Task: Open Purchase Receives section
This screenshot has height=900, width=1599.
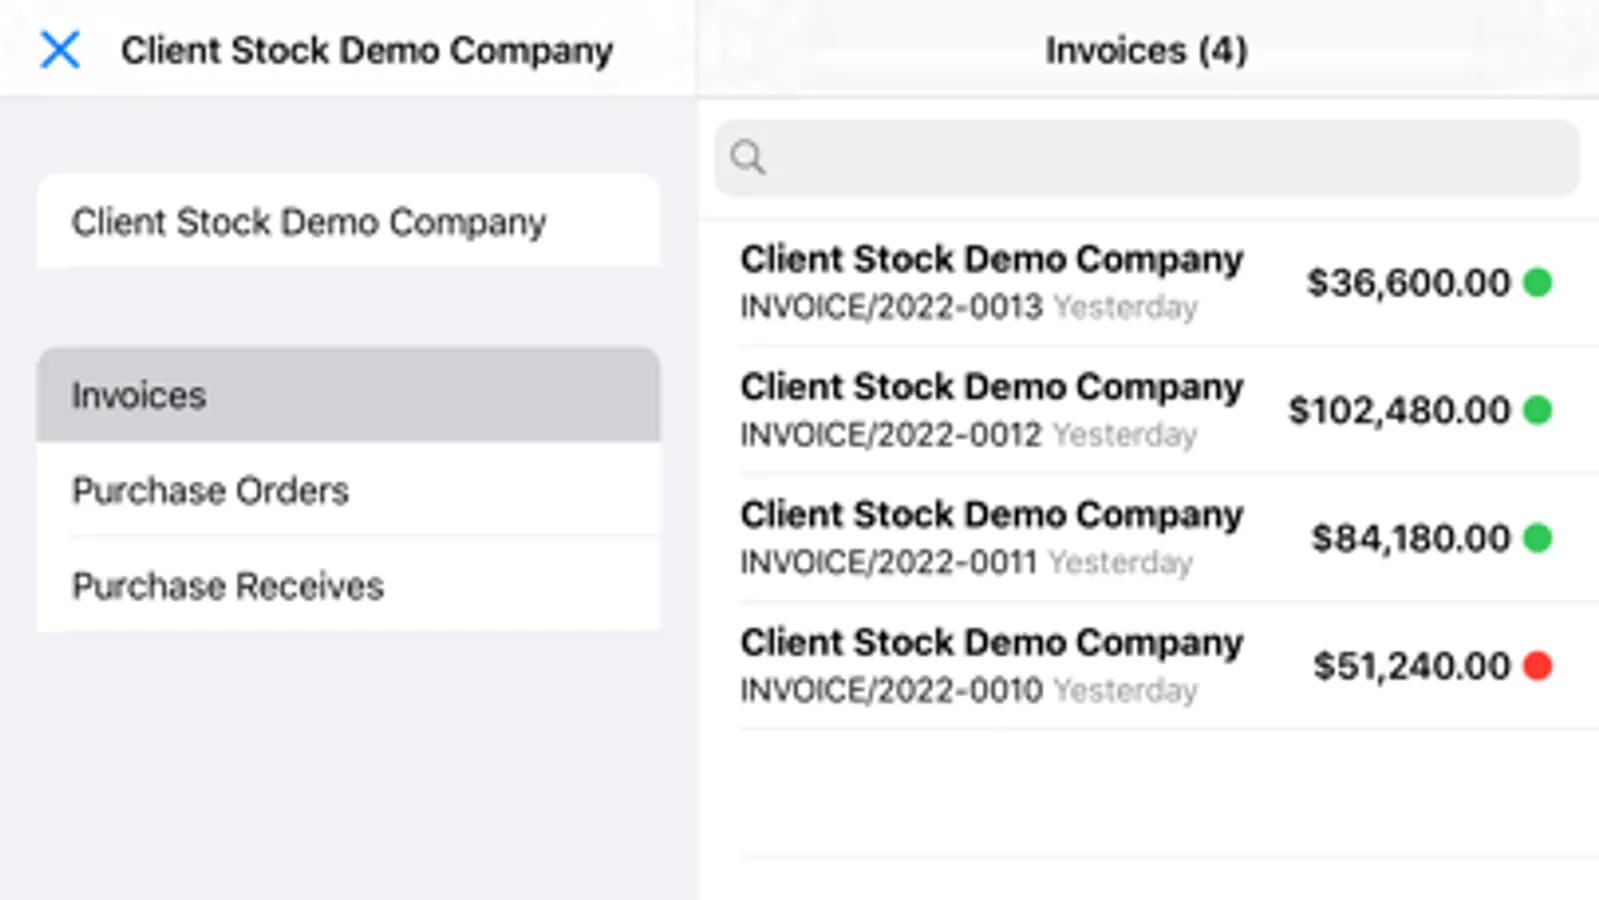Action: coord(348,585)
